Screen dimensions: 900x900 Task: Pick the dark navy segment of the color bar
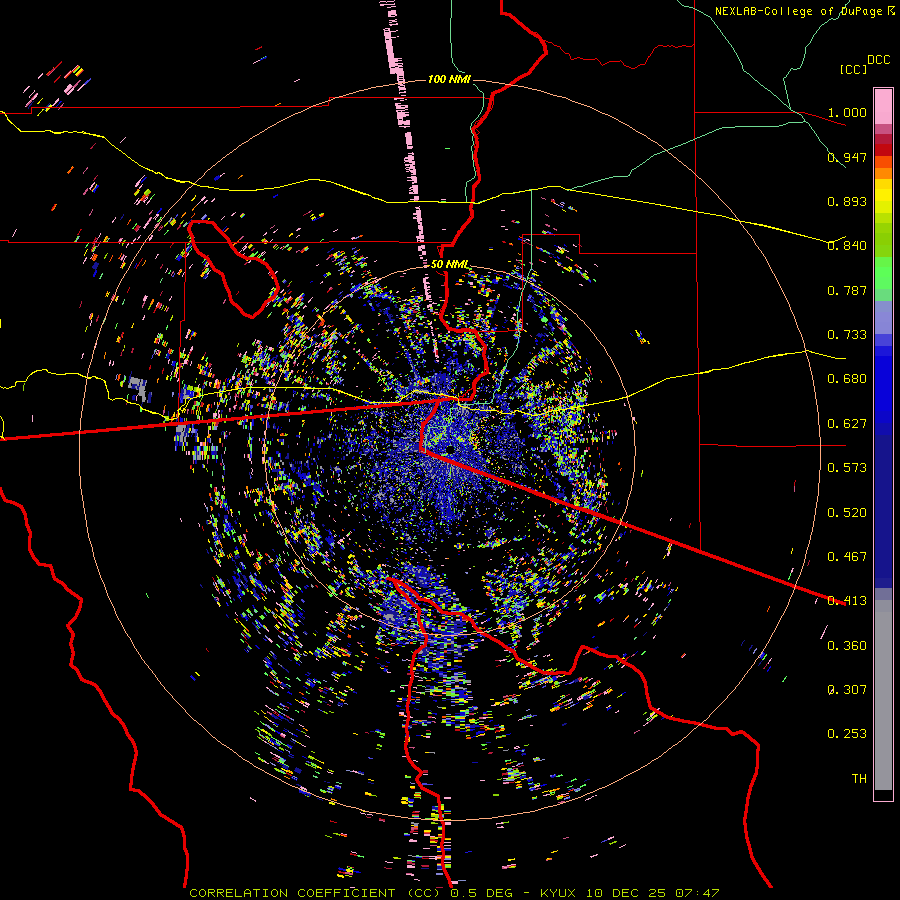tap(883, 511)
